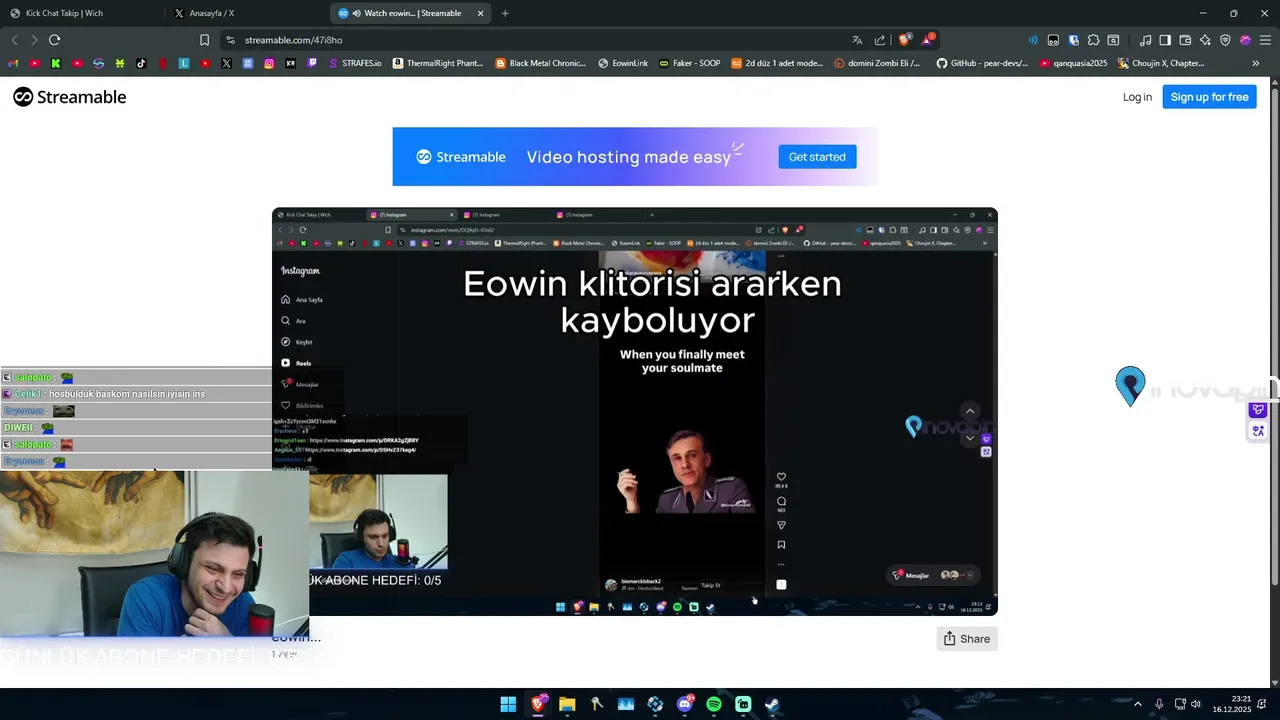
Task: Open Steam from the taskbar
Action: coord(772,704)
